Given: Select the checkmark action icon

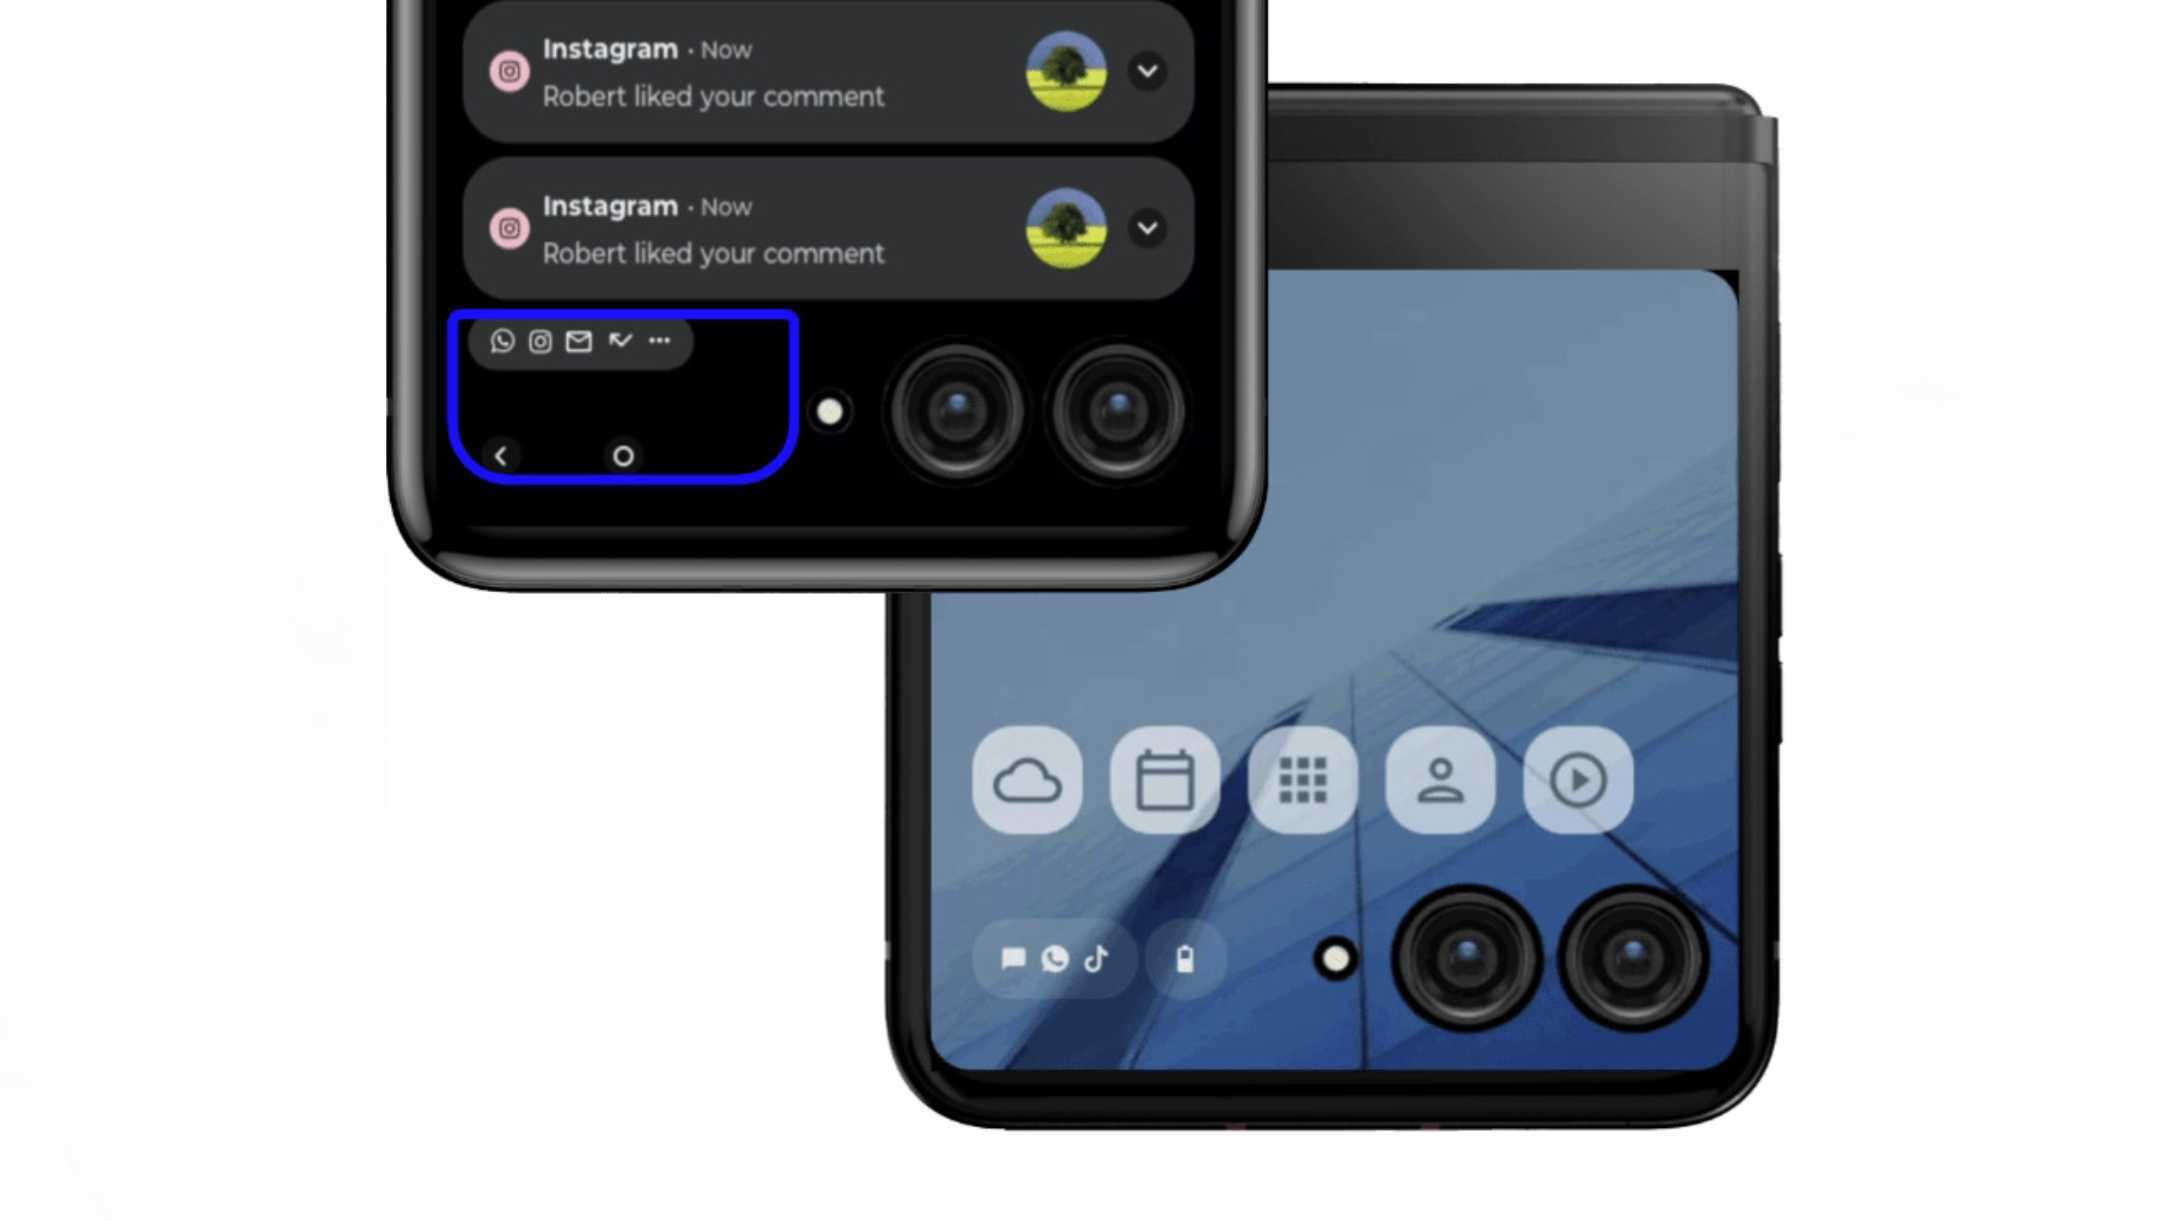Looking at the screenshot, I should [620, 340].
